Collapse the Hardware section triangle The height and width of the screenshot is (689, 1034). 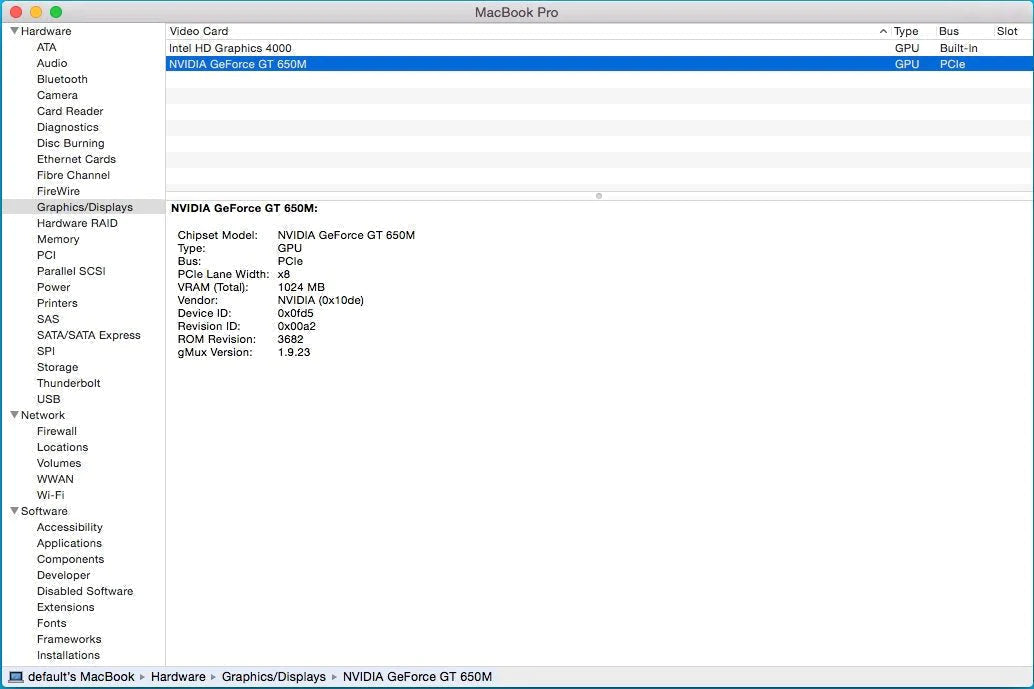pyautogui.click(x=14, y=31)
